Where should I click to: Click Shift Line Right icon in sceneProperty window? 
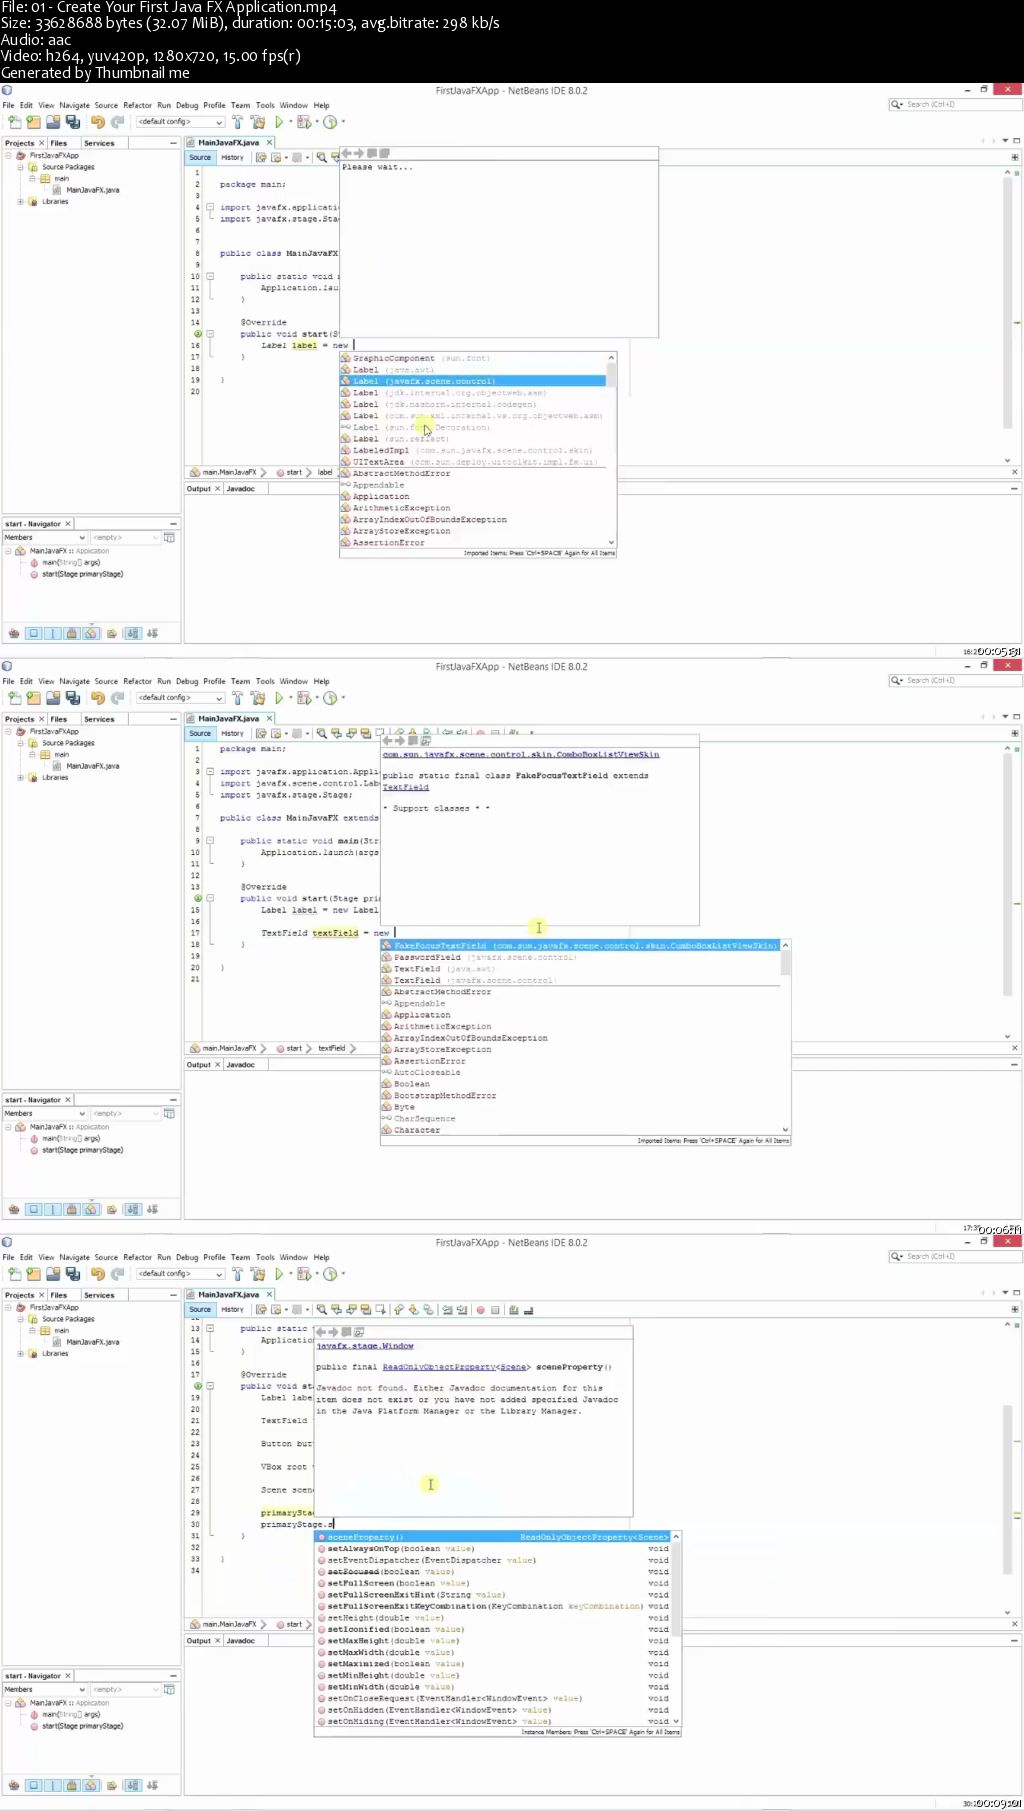coord(463,1310)
